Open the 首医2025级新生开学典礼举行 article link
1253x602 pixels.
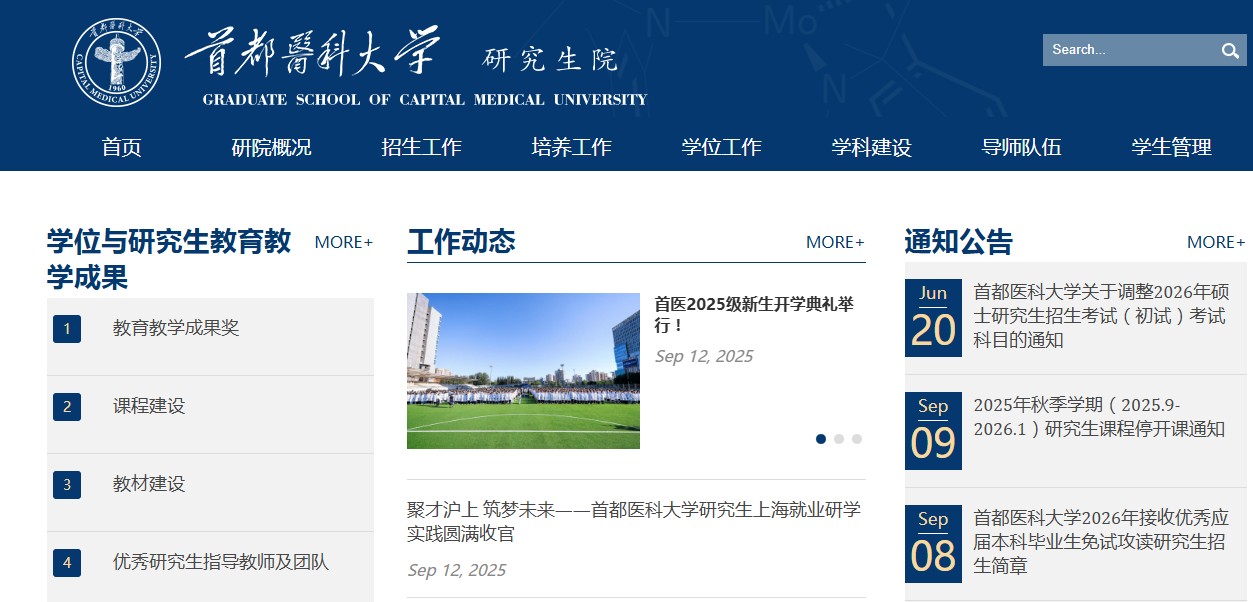[x=753, y=314]
